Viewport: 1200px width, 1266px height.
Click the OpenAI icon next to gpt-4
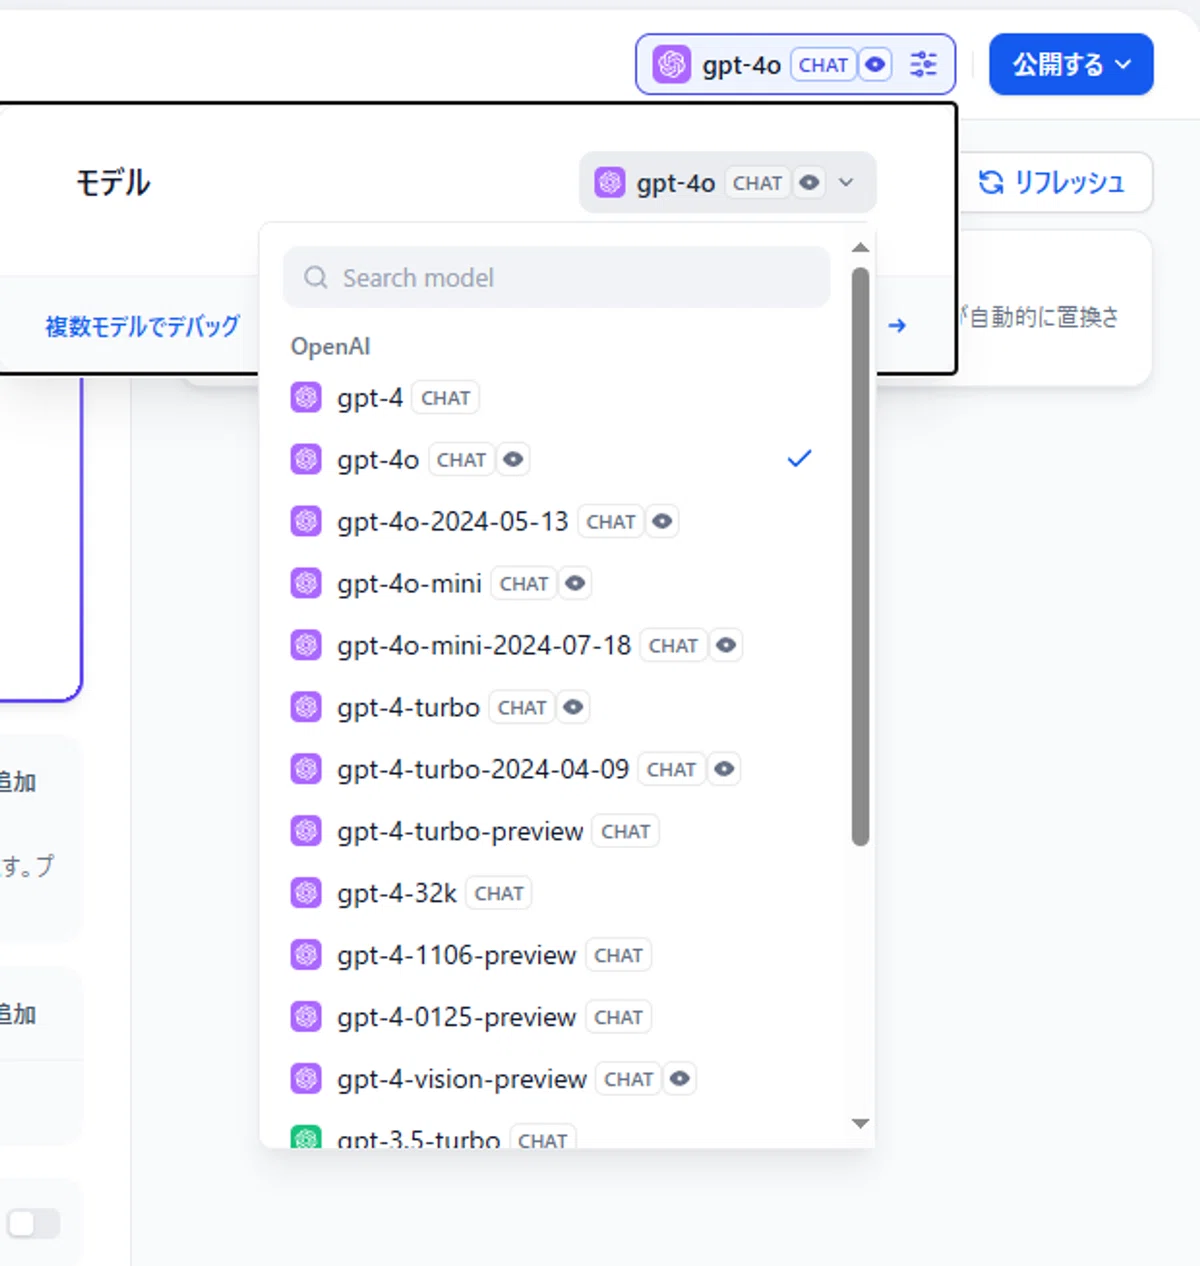tap(306, 397)
